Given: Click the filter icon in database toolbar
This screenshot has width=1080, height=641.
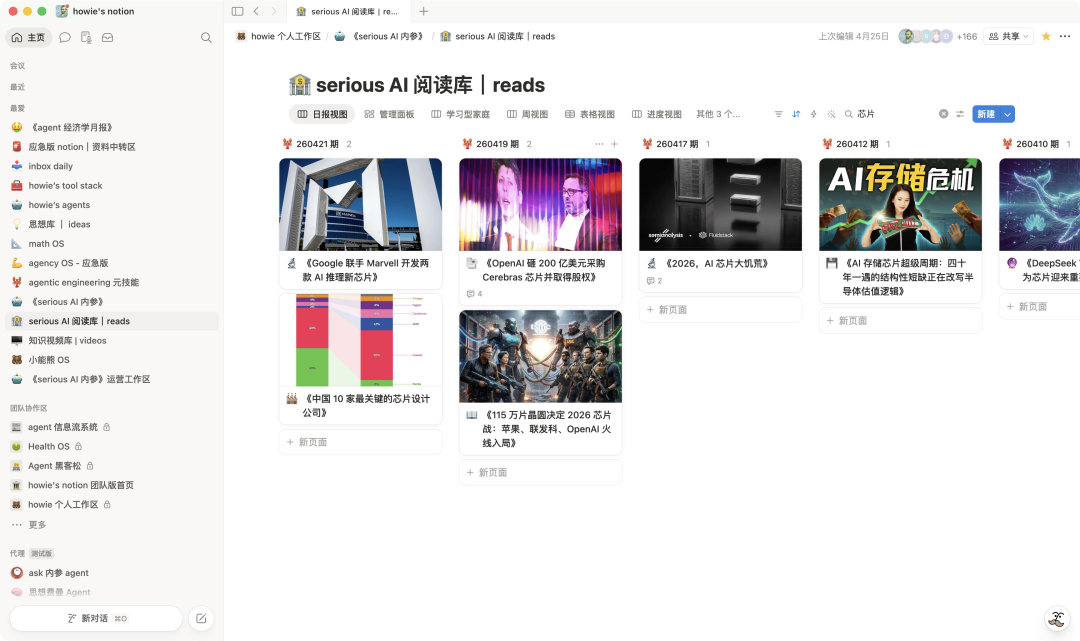Looking at the screenshot, I should tap(778, 114).
